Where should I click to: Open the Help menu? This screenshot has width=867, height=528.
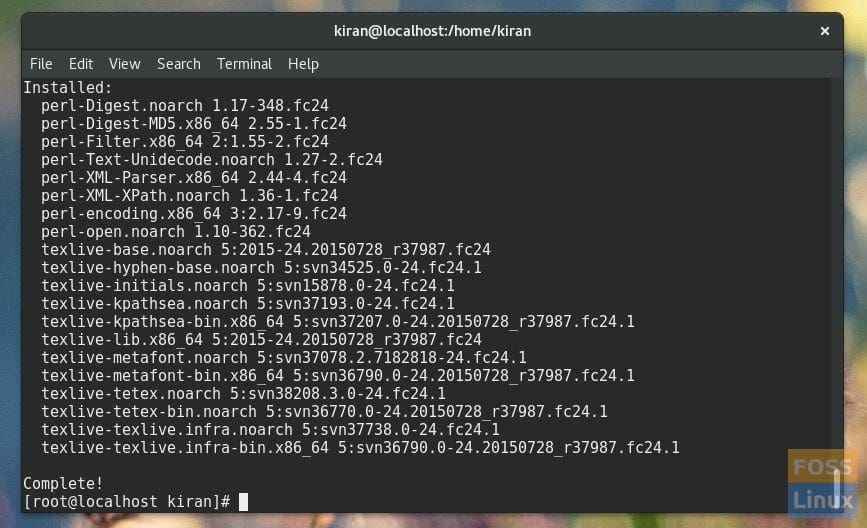[x=303, y=64]
